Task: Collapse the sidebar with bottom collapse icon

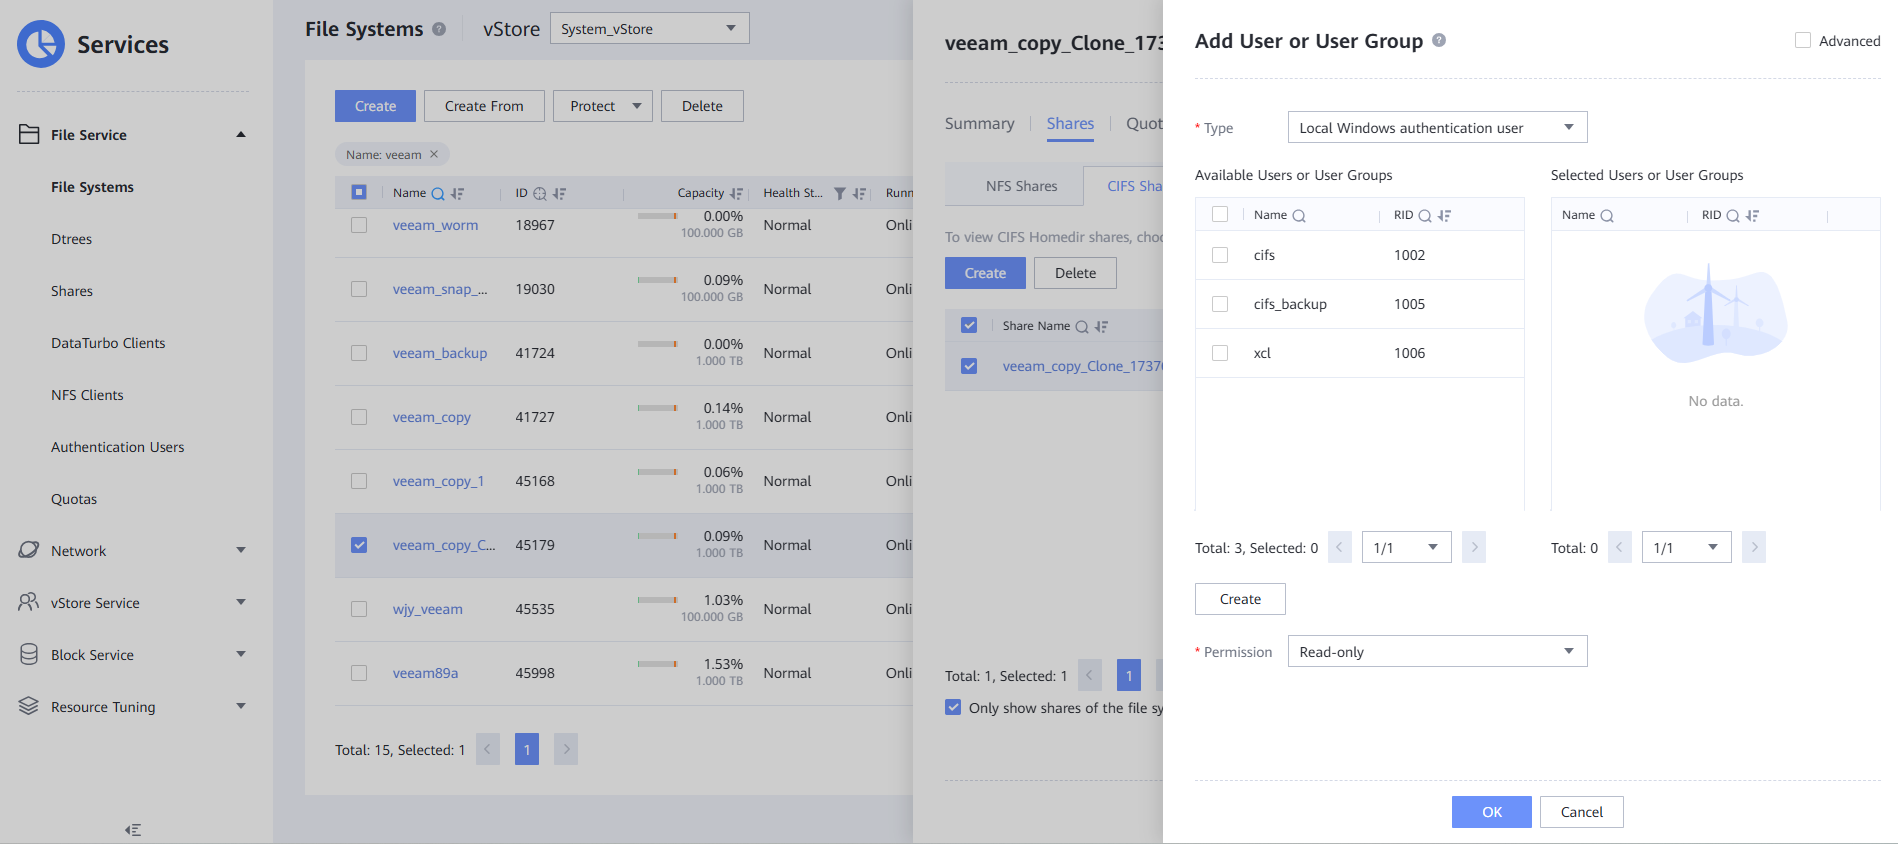Action: coord(133,830)
